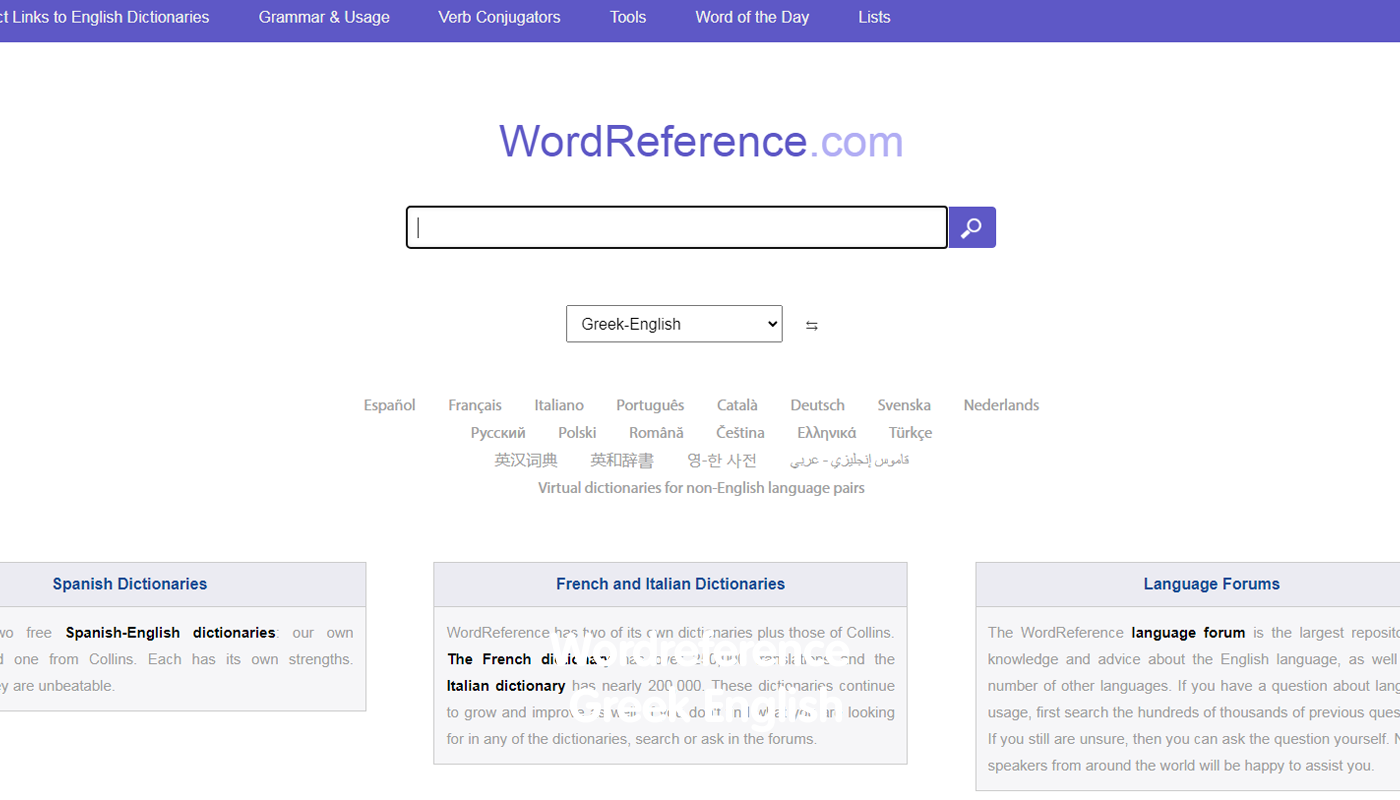Open Virtual dictionaries for non-English language pairs
The height and width of the screenshot is (800, 1400).
point(701,488)
